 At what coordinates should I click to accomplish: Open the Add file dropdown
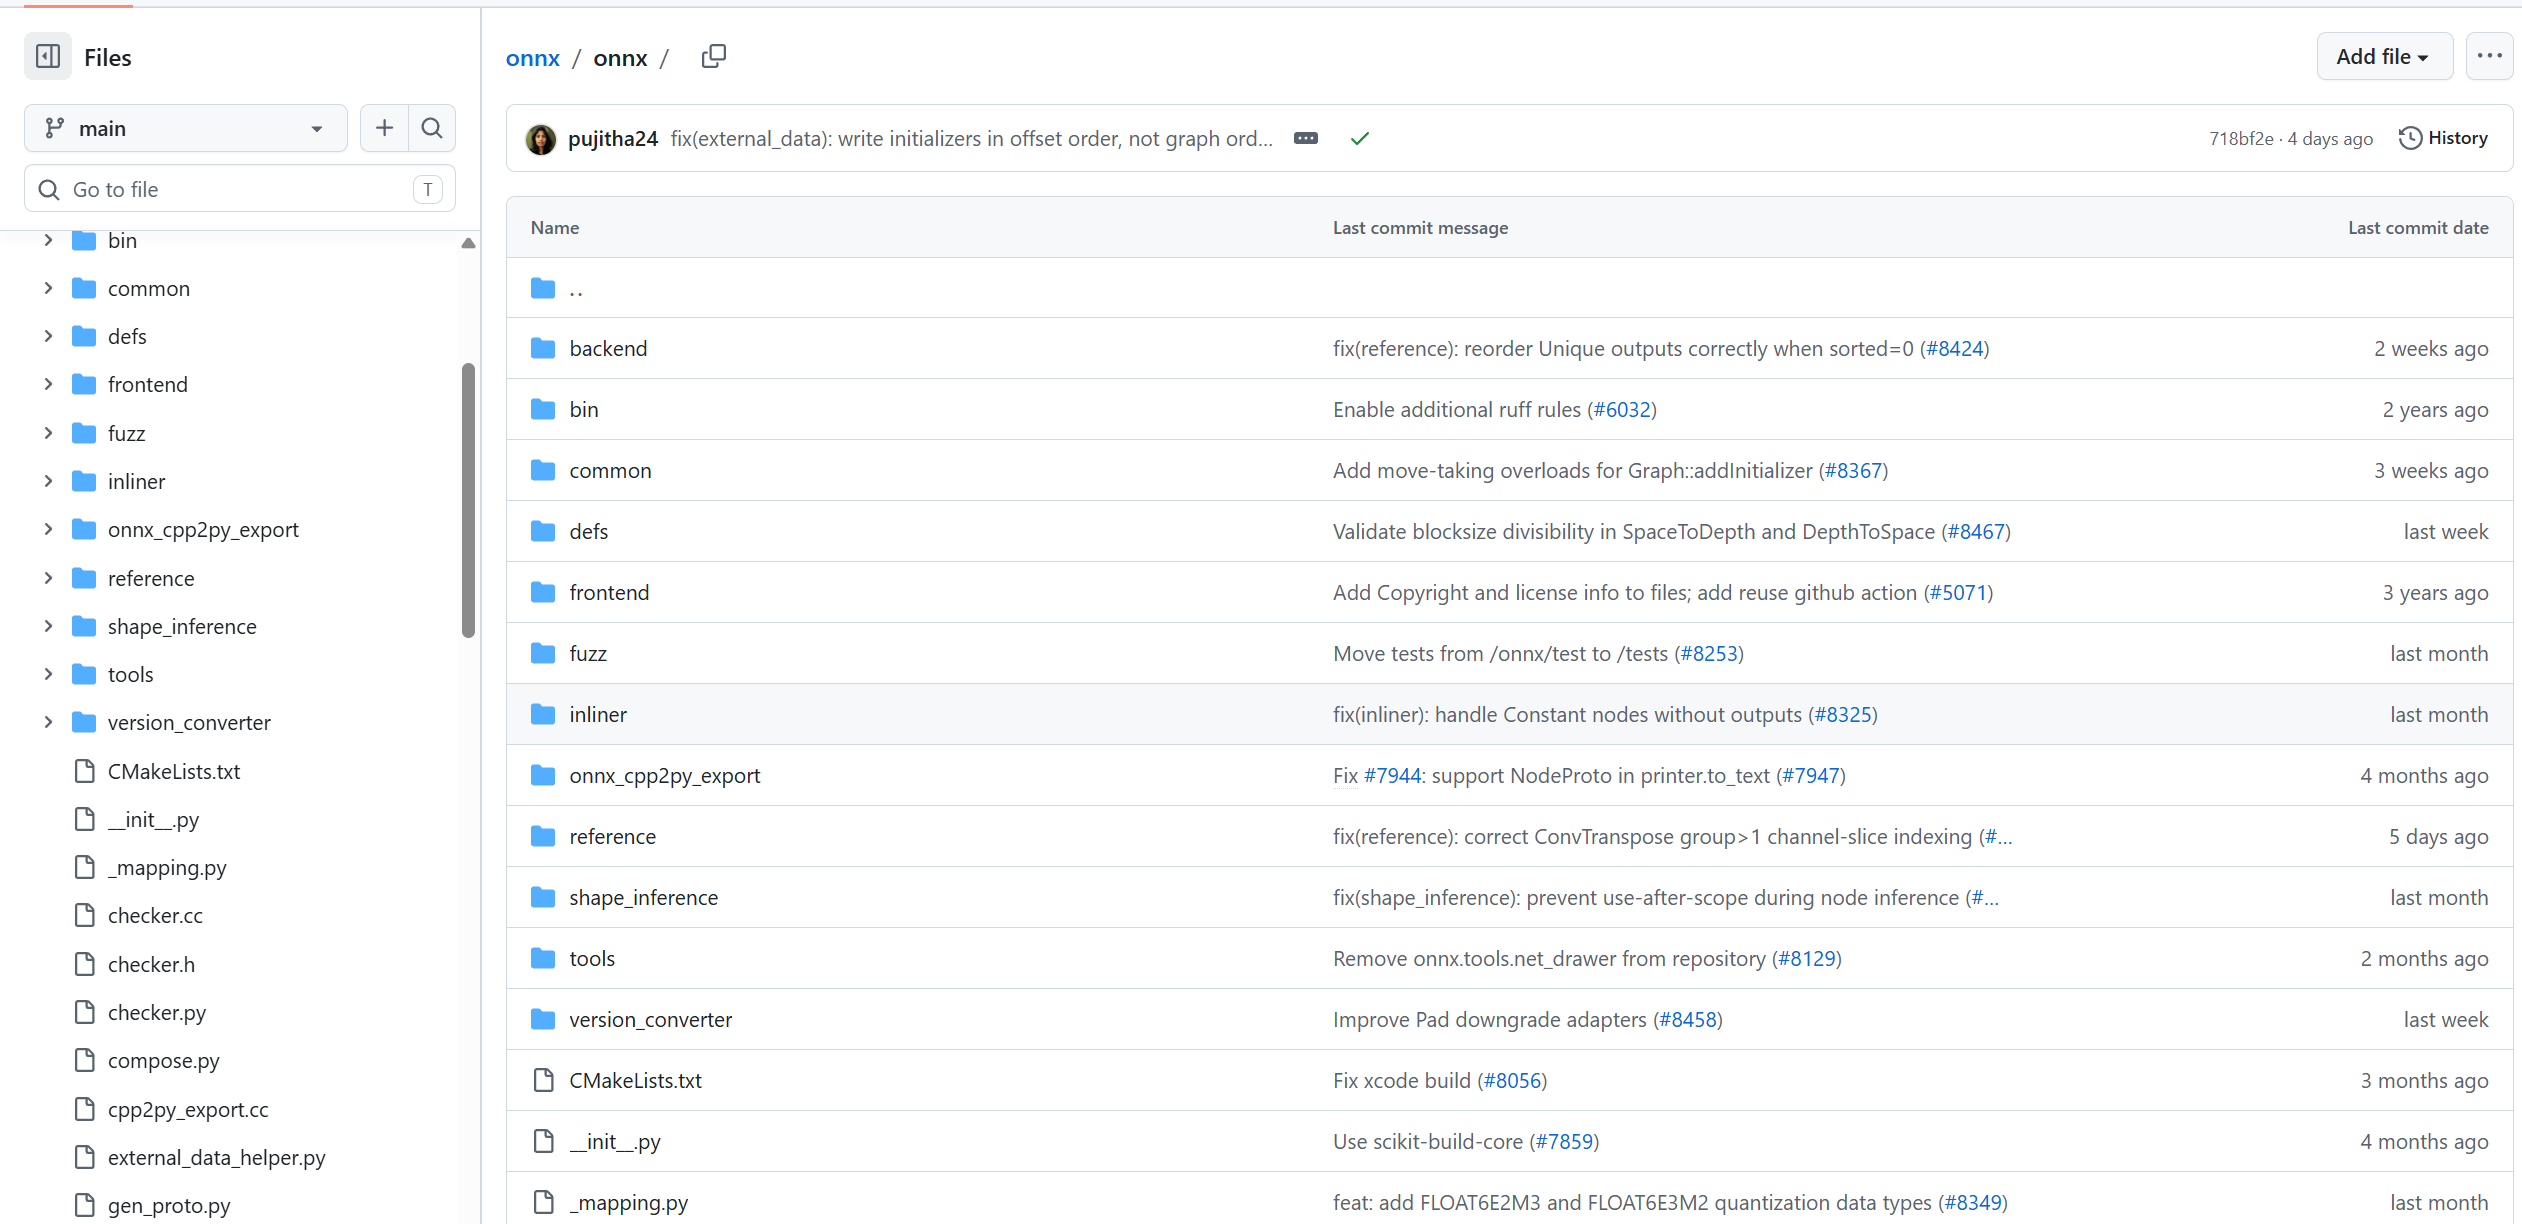(2384, 57)
